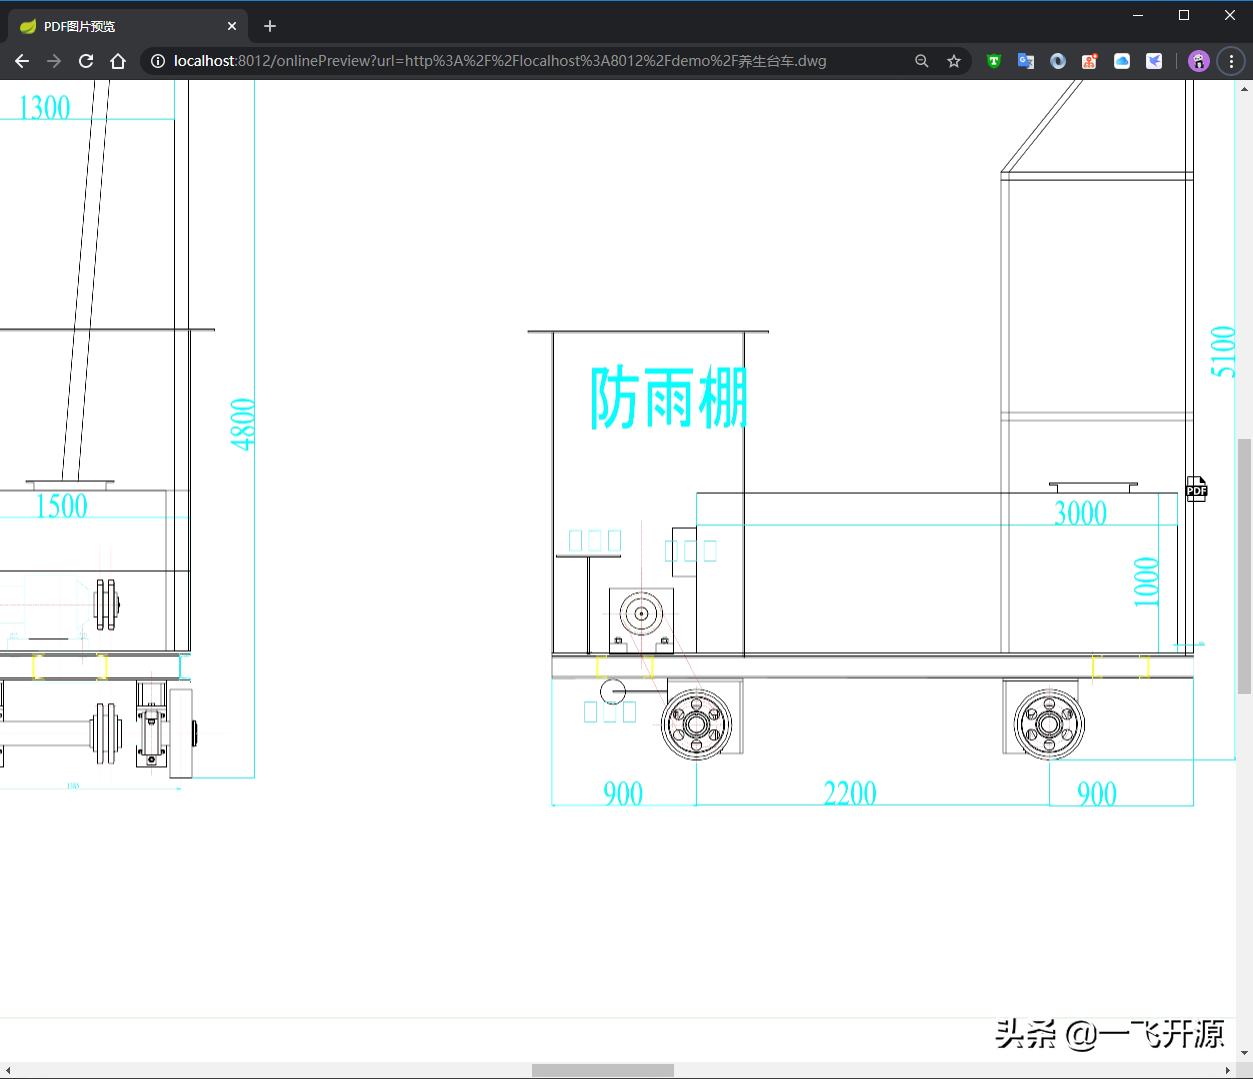Viewport: 1253px width, 1079px height.
Task: Bookmark this page with the star
Action: coord(954,61)
